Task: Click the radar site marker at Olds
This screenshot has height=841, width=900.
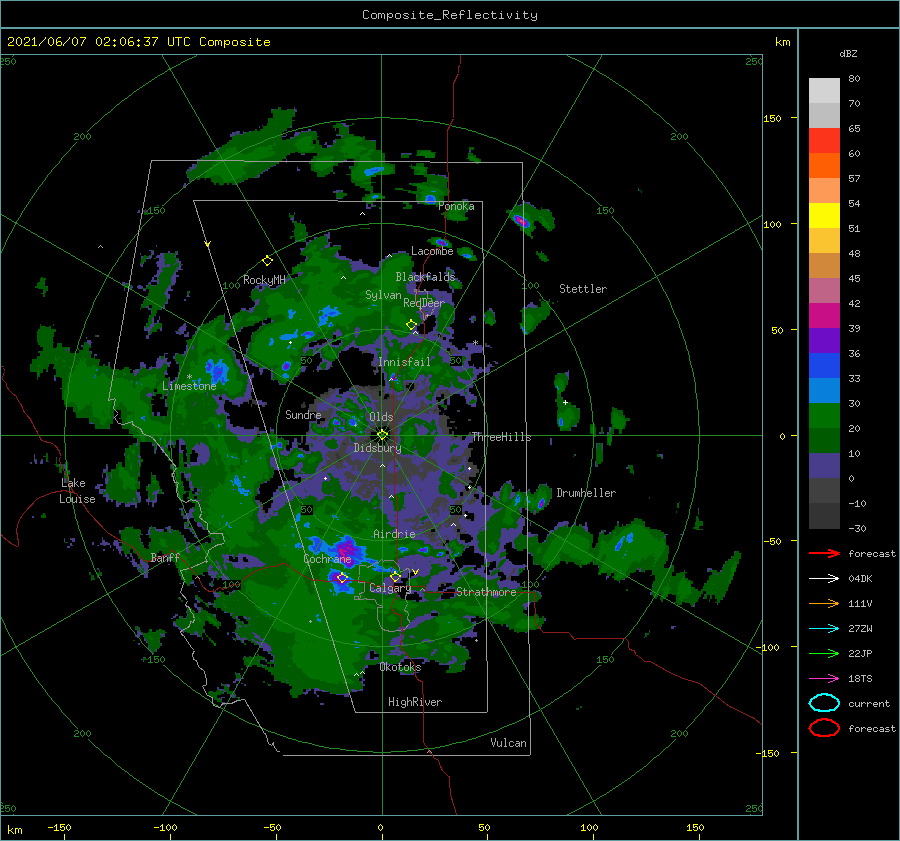Action: coord(382,435)
